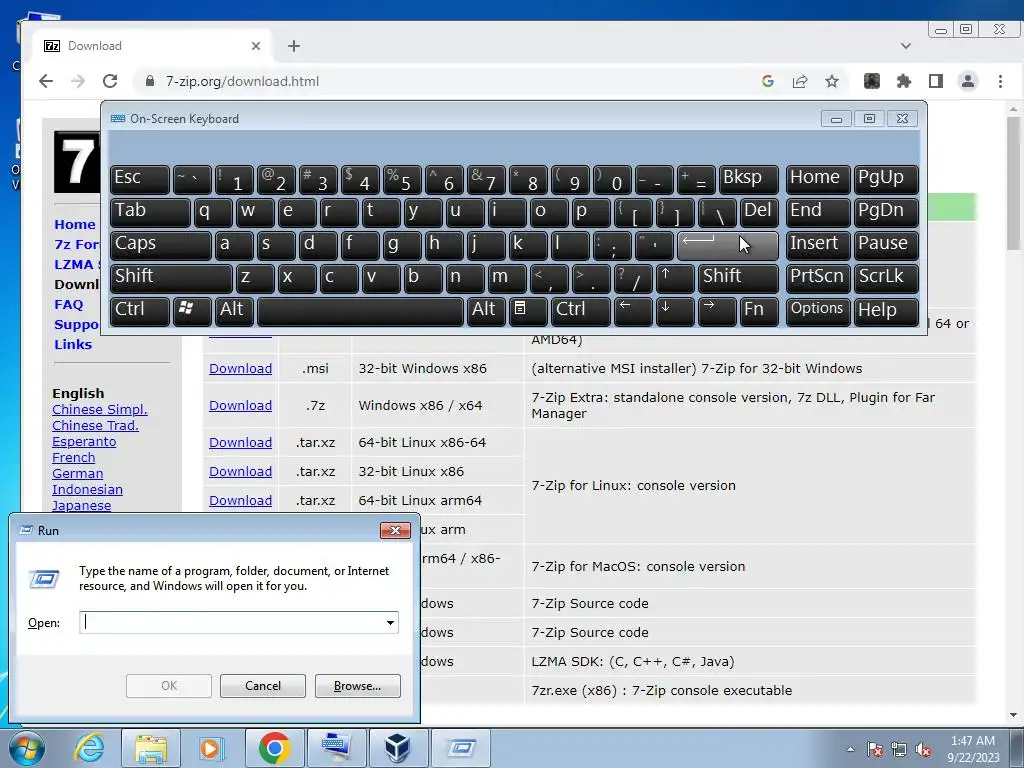Launch Windows Media Player from taskbar
1024x768 pixels.
click(212, 748)
